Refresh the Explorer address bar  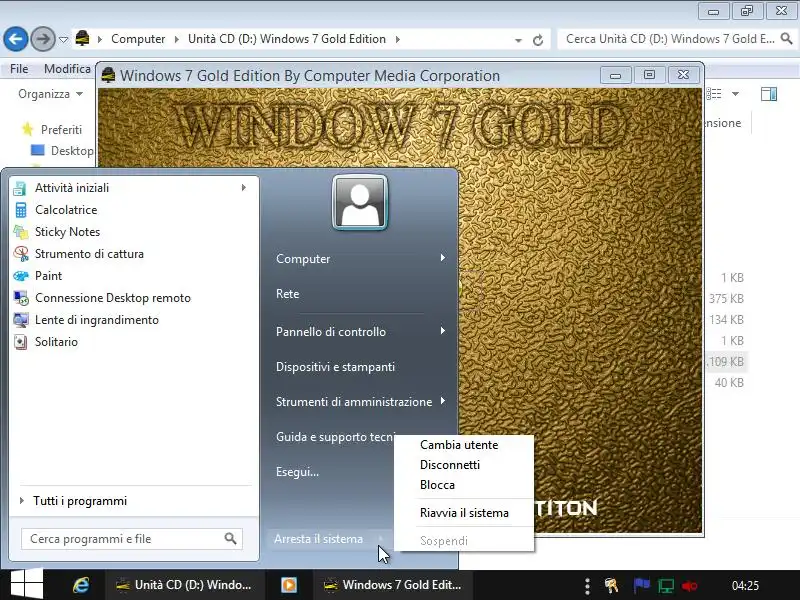538,40
